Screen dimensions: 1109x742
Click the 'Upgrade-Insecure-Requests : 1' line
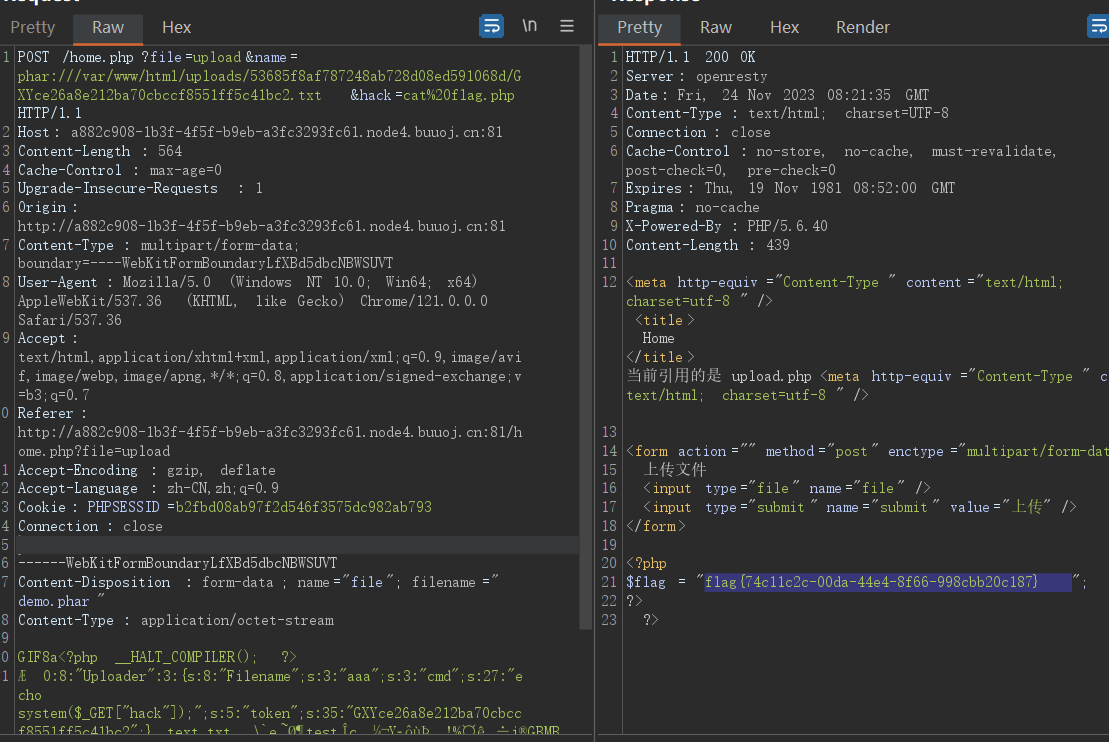click(x=140, y=188)
